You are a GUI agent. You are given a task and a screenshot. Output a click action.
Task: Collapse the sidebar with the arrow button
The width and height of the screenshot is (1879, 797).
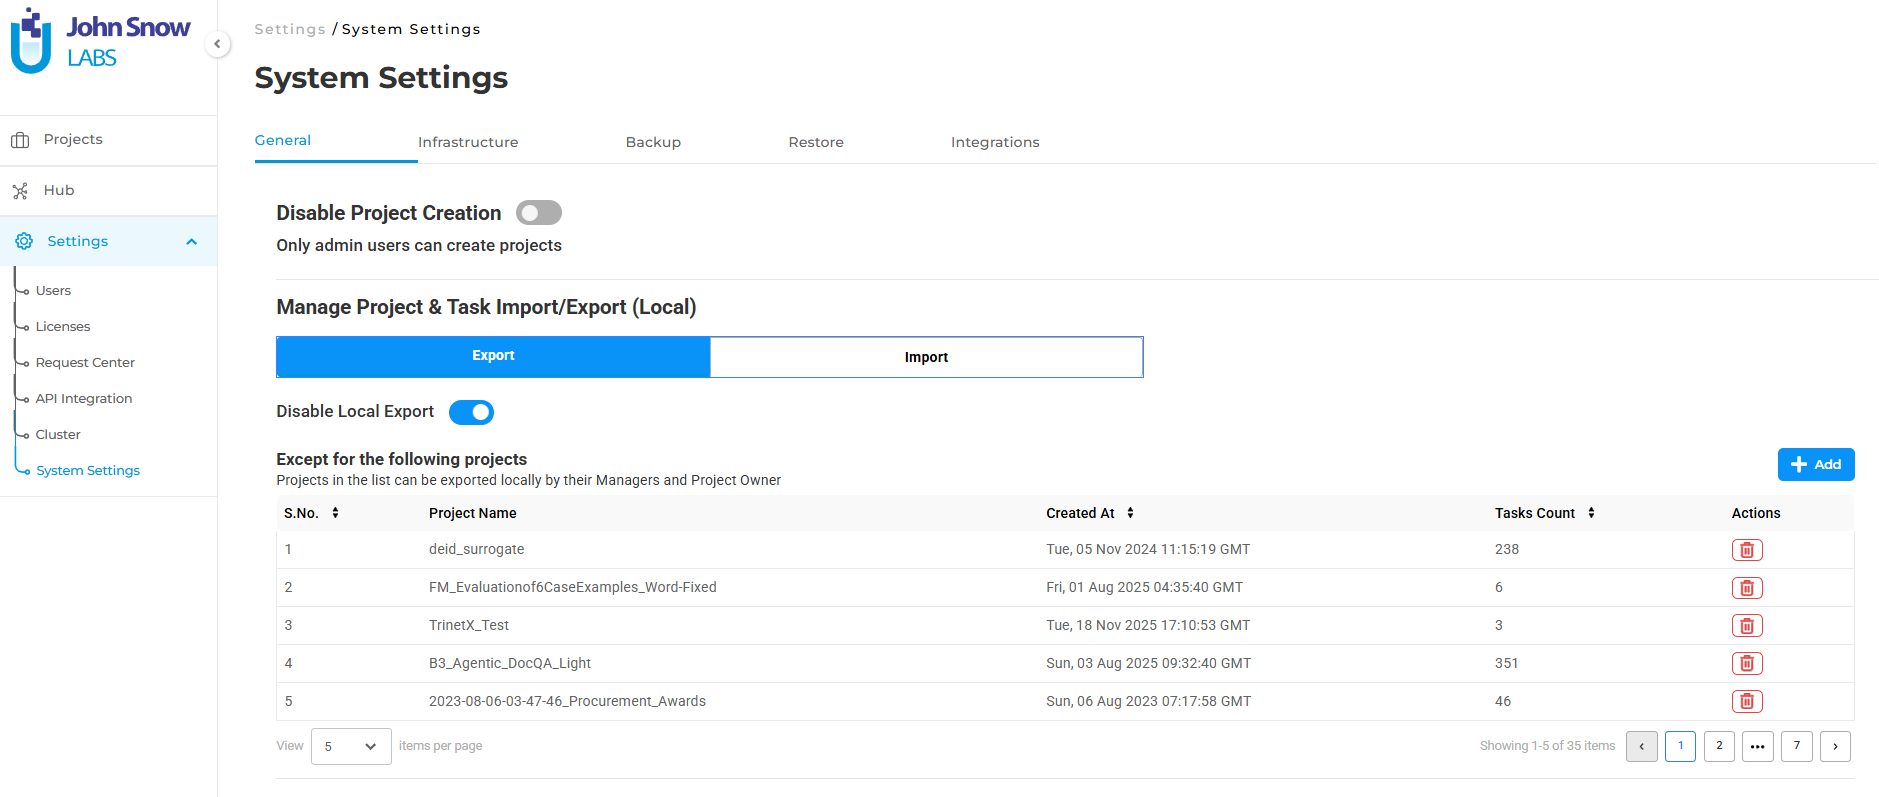pyautogui.click(x=217, y=44)
